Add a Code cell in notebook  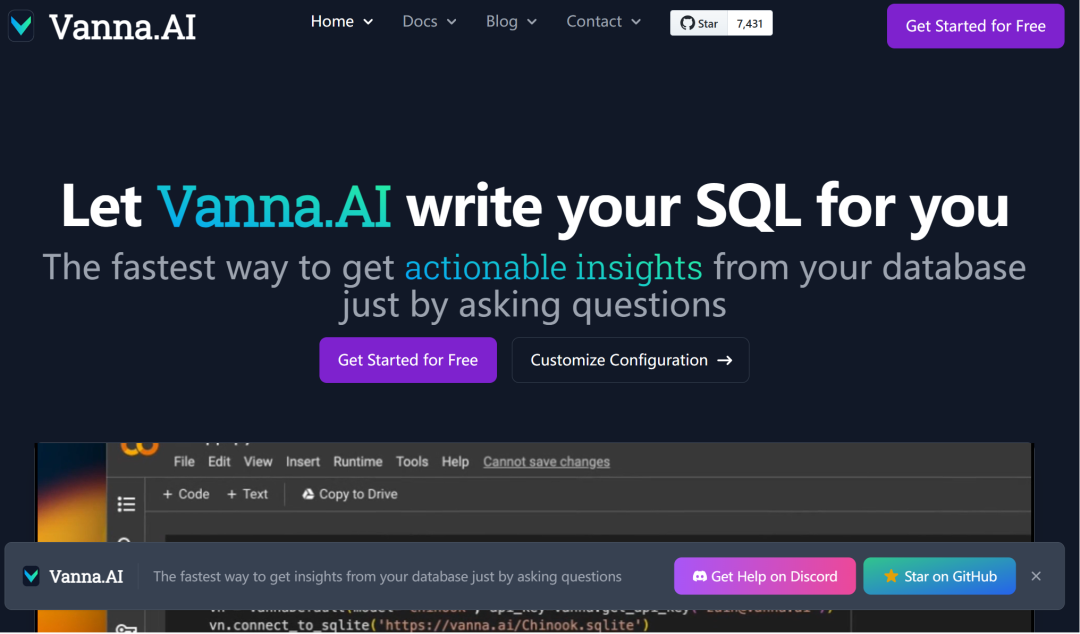pyautogui.click(x=186, y=494)
